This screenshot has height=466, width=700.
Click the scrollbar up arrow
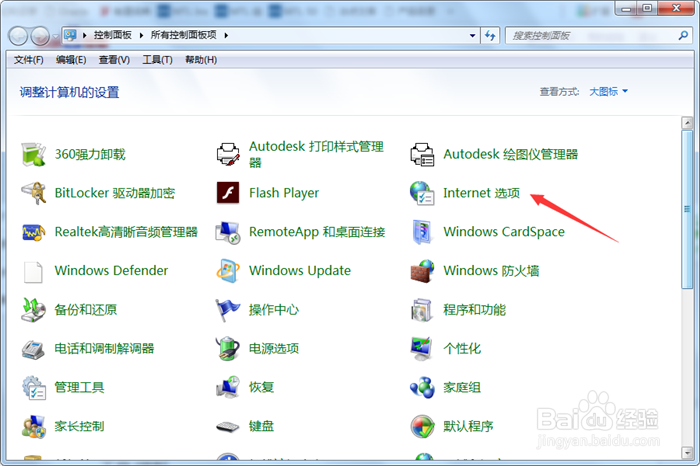coord(688,122)
